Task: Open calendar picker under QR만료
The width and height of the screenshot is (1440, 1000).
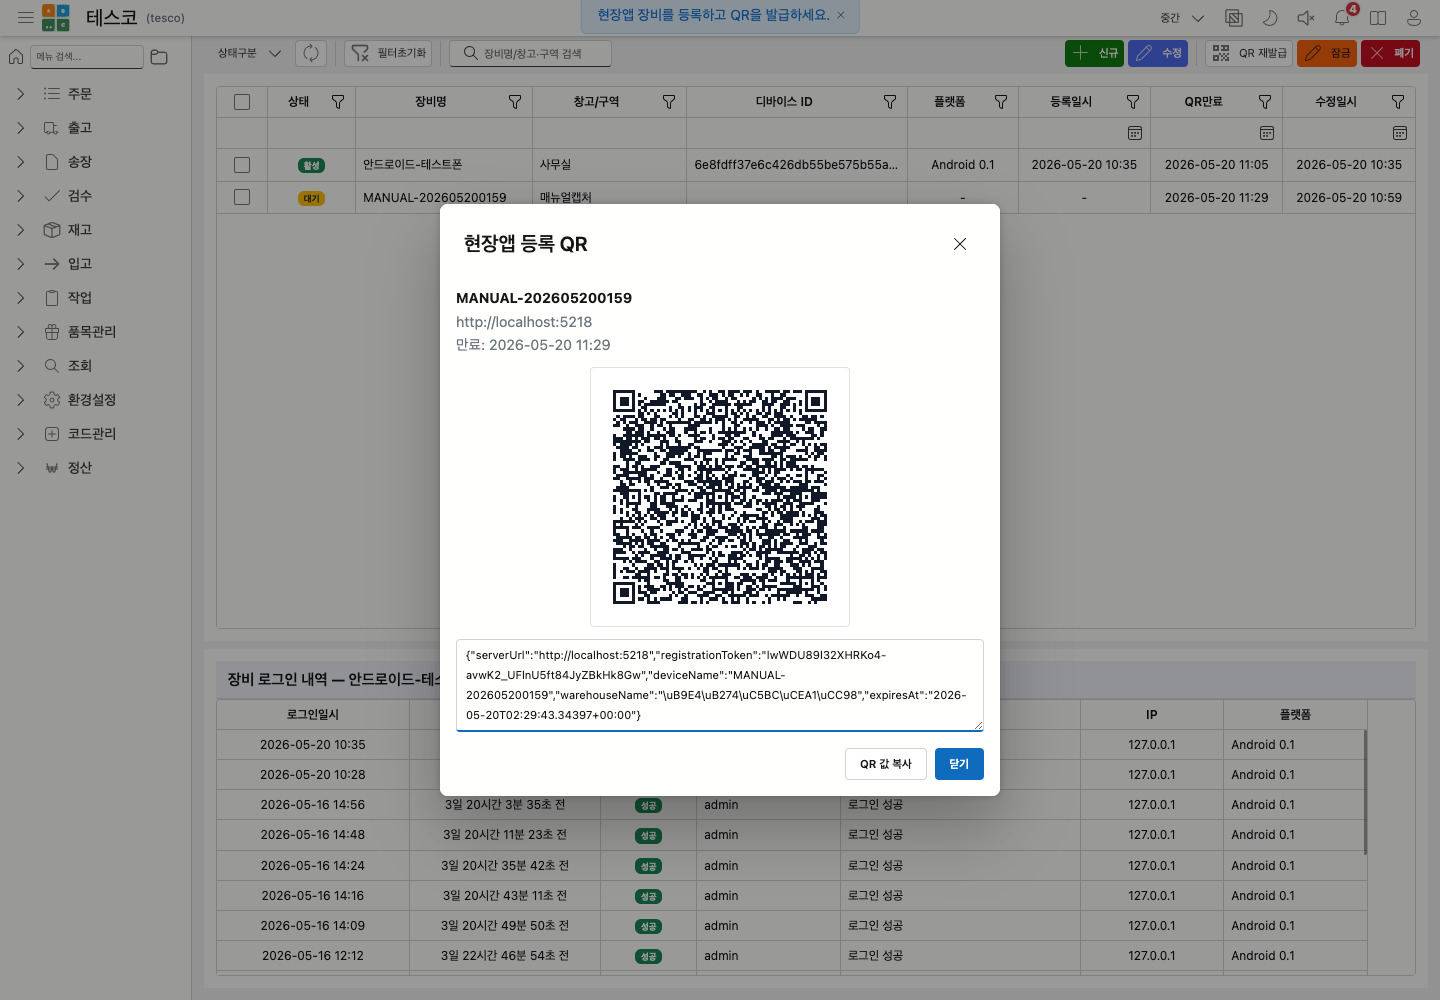Action: pyautogui.click(x=1267, y=133)
